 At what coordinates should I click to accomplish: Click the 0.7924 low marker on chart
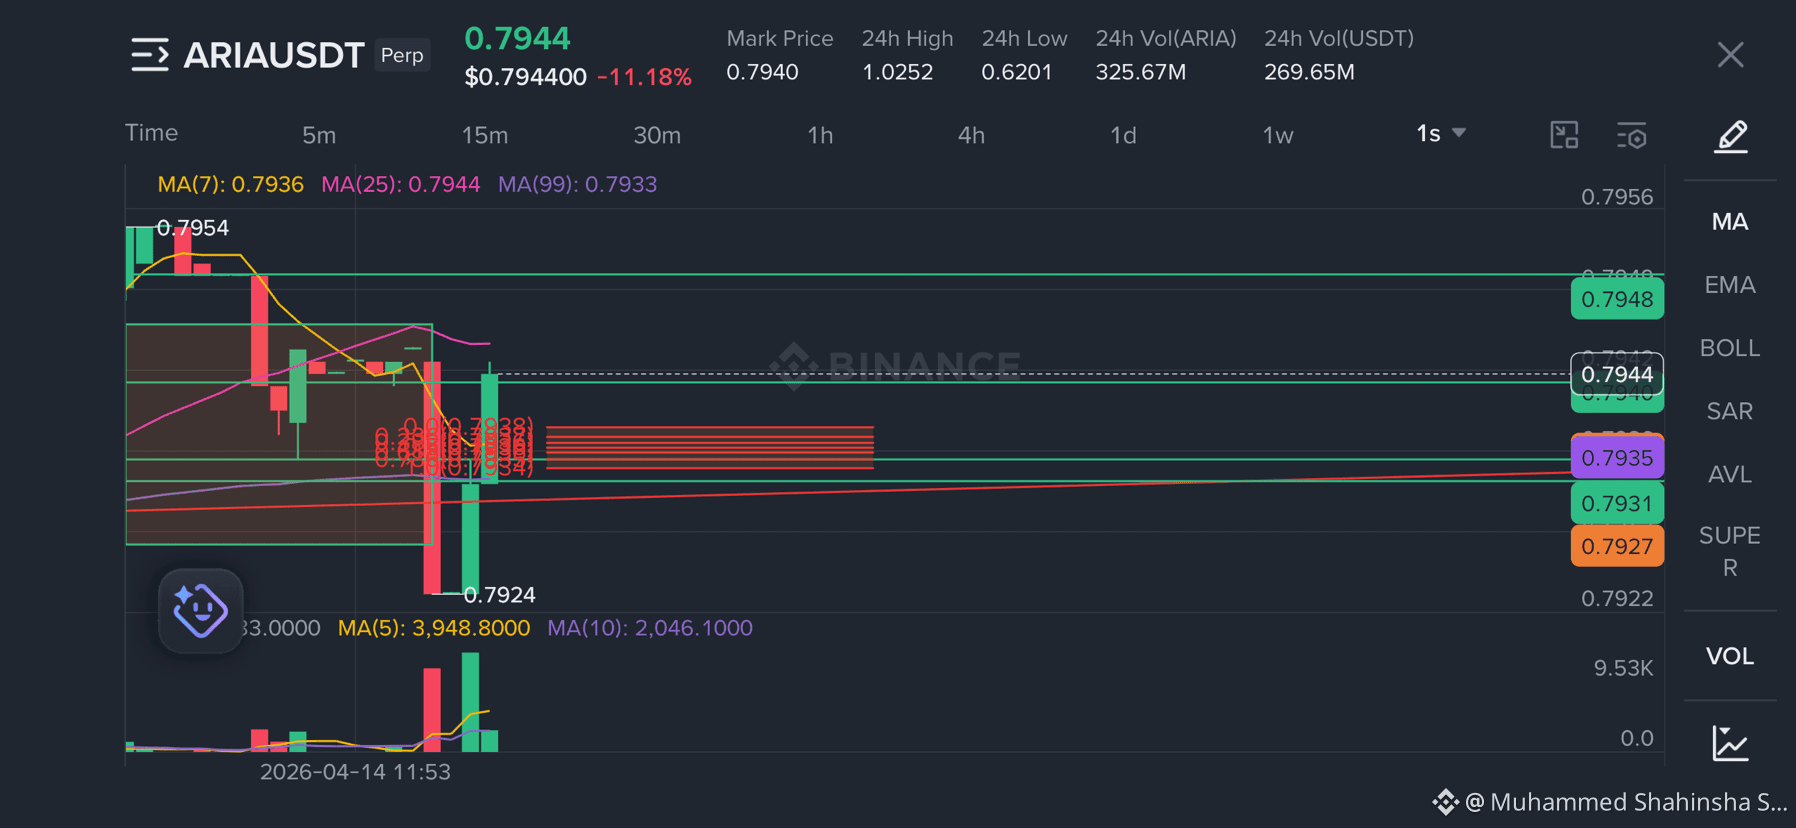coord(500,595)
